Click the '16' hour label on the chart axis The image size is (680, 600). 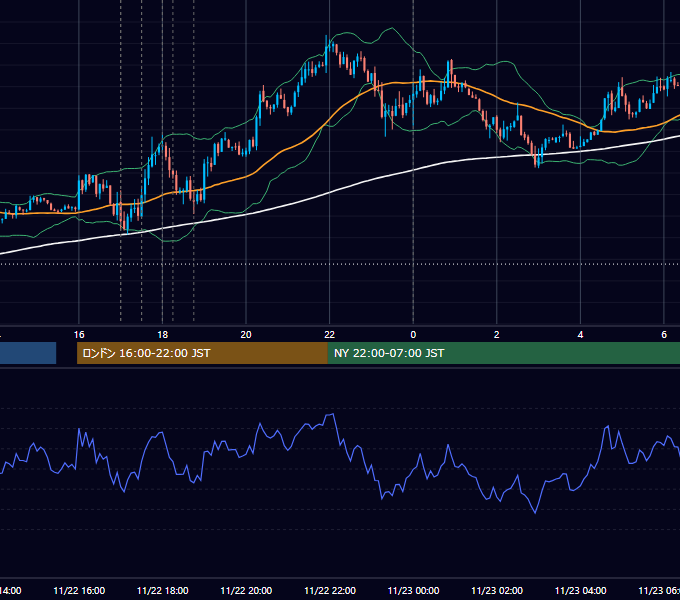[79, 335]
